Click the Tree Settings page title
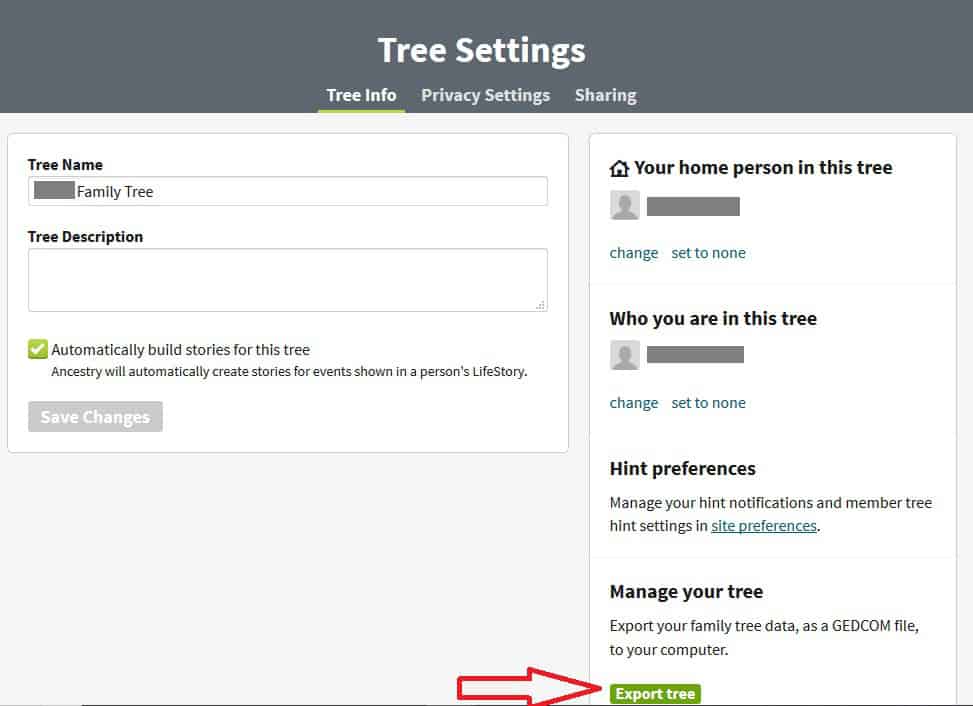Viewport: 973px width, 706px height. 482,50
